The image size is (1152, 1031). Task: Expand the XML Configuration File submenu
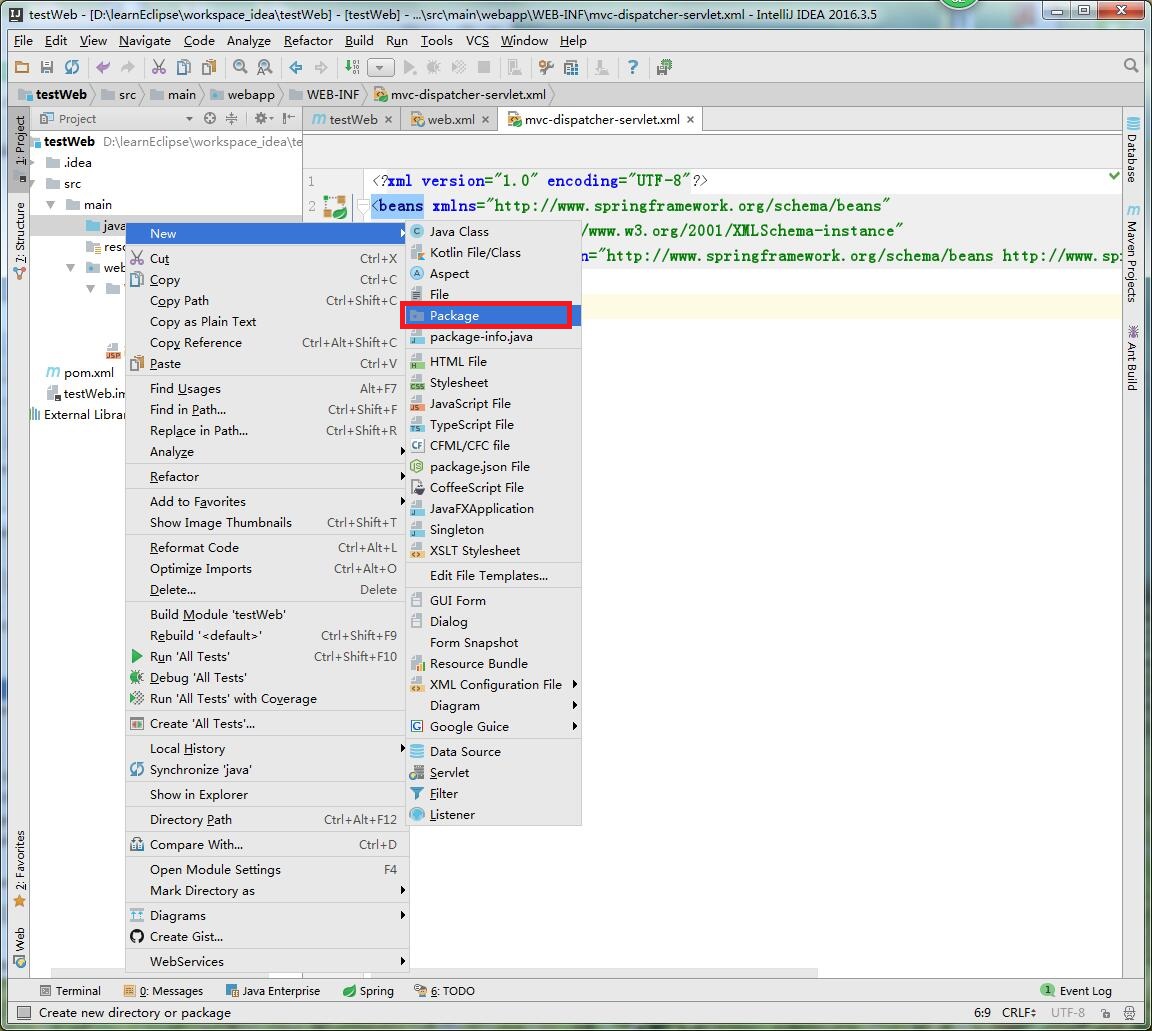[493, 684]
